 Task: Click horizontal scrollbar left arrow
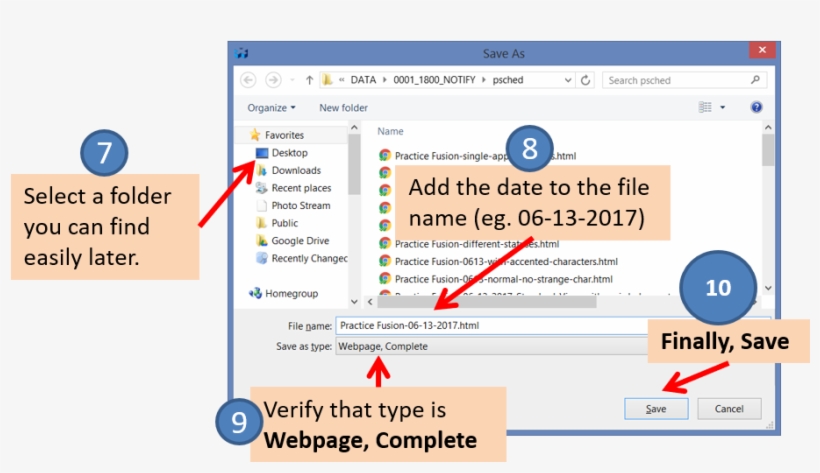(x=370, y=302)
